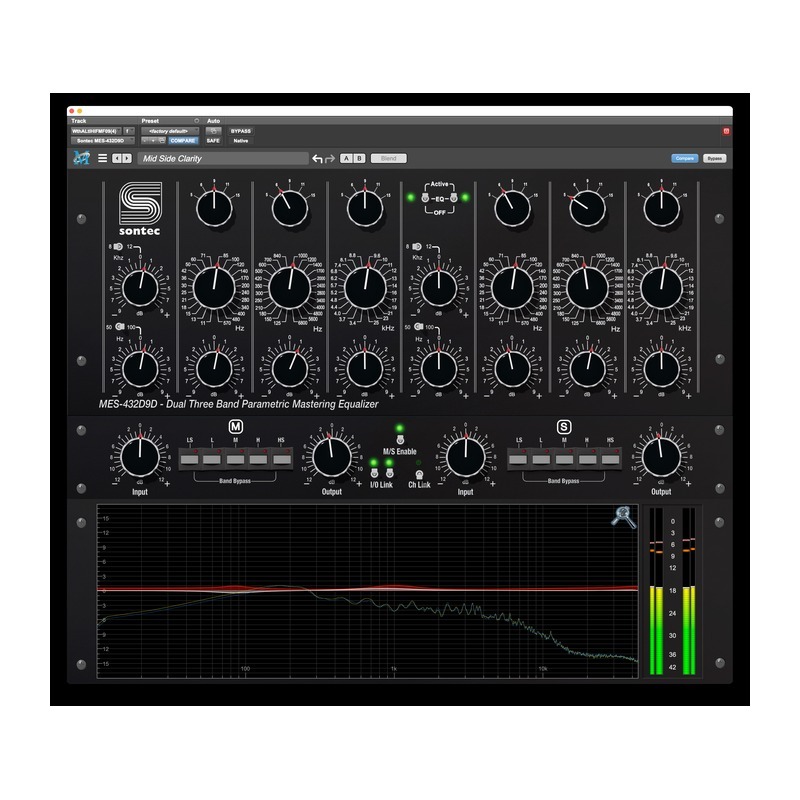The image size is (800, 800).
Task: Click the M section Input knob
Action: [140, 456]
